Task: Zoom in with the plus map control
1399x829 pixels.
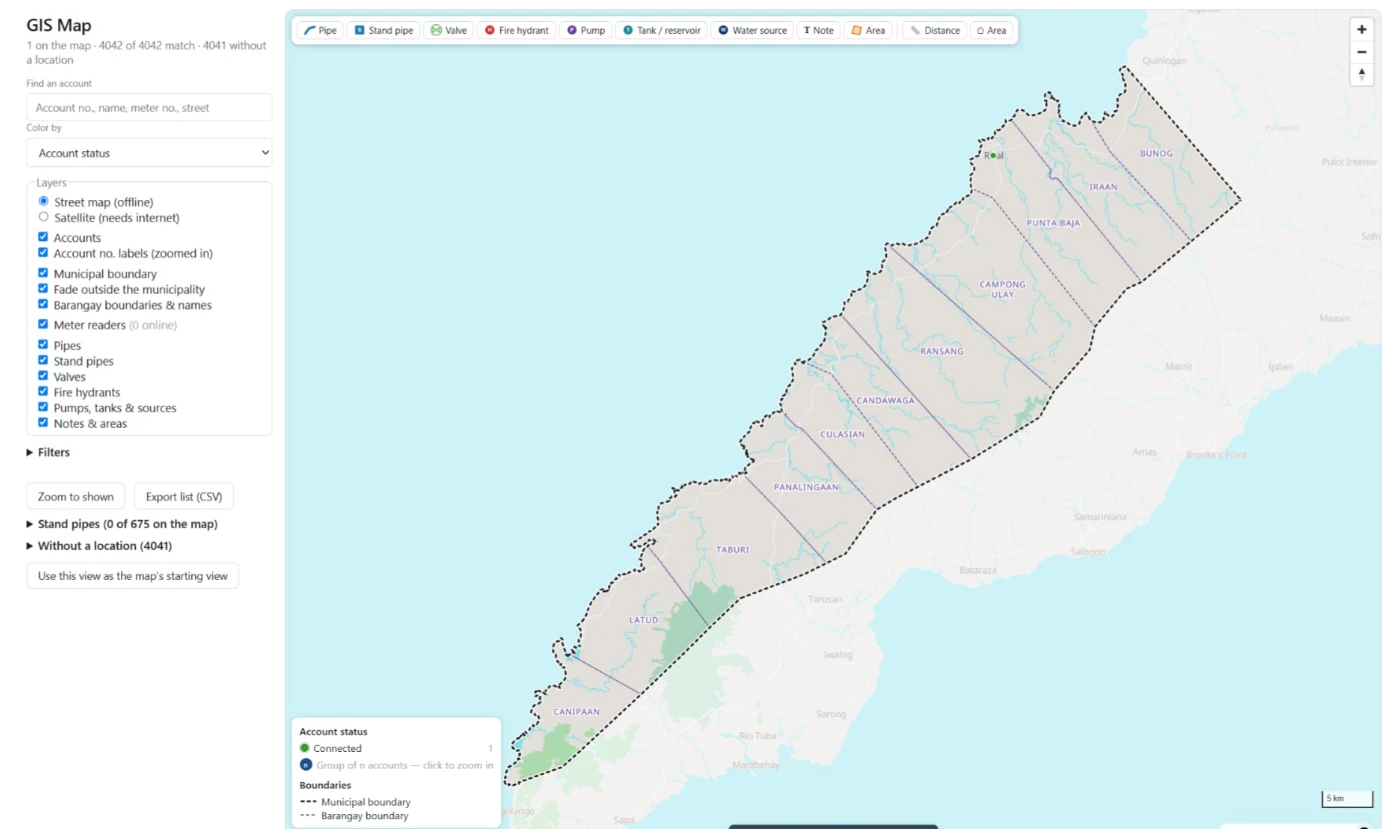Action: coord(1361,29)
